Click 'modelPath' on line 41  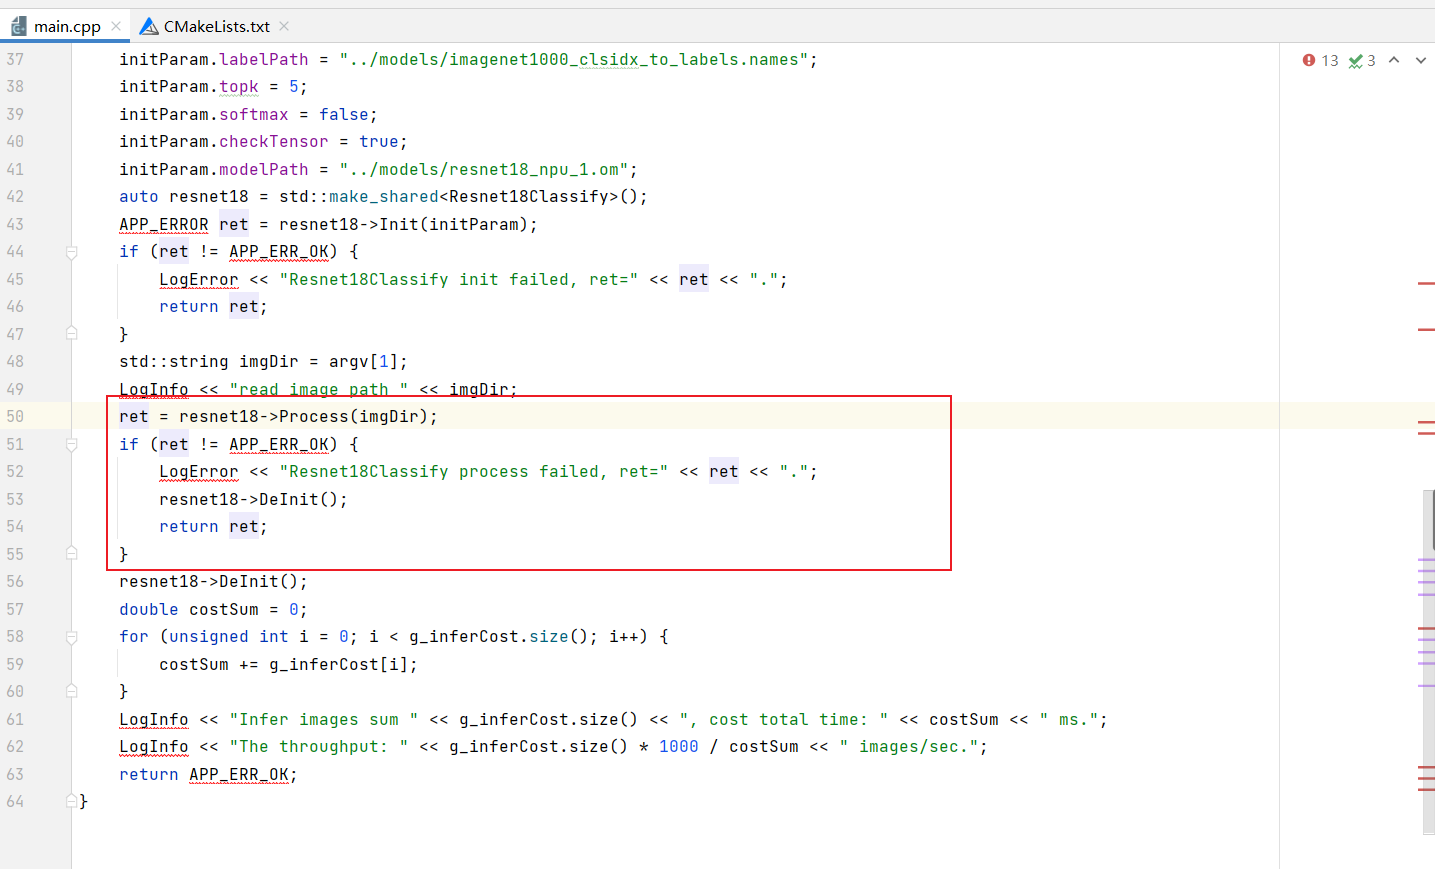point(264,170)
